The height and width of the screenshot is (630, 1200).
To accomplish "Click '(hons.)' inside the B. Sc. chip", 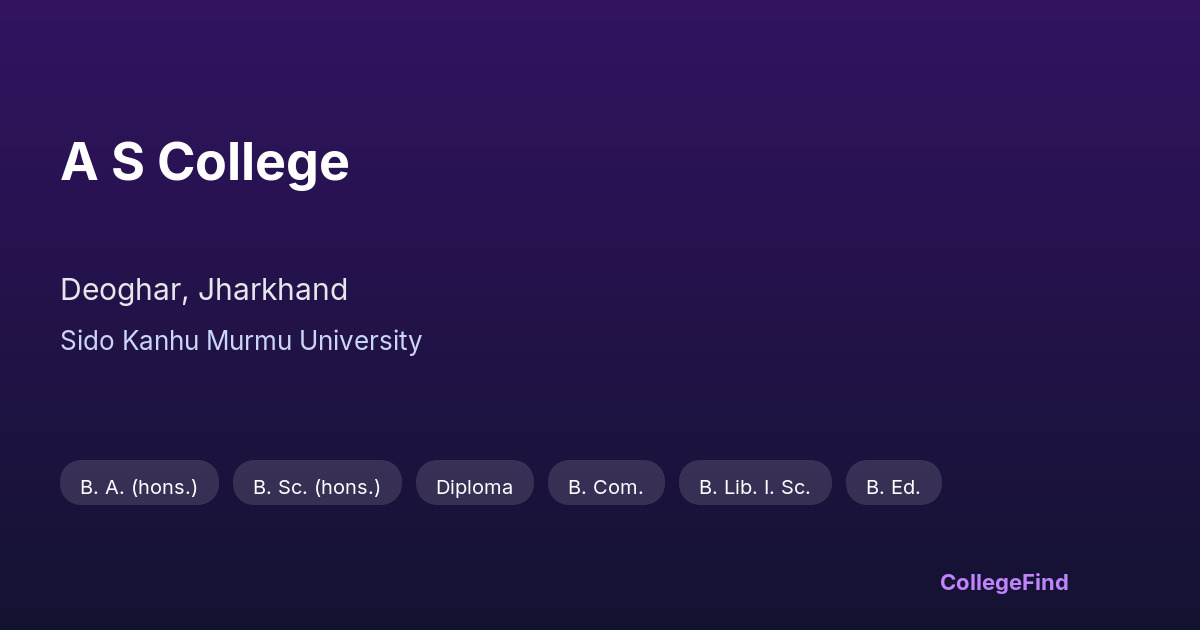I will [x=347, y=487].
